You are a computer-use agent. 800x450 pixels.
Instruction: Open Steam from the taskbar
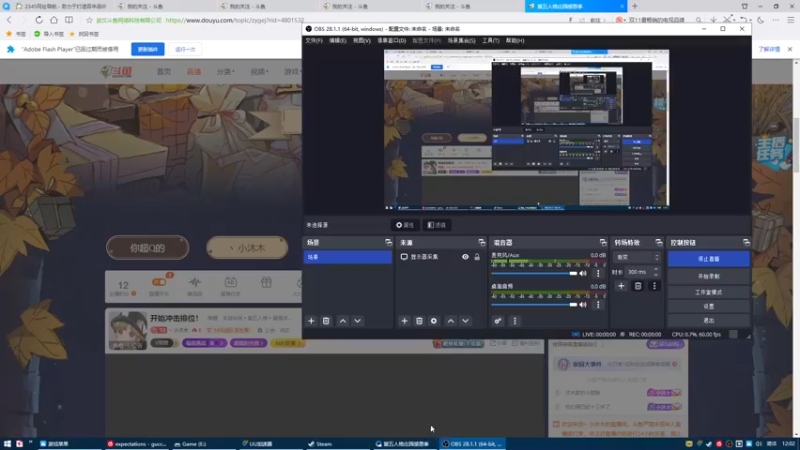coord(320,444)
